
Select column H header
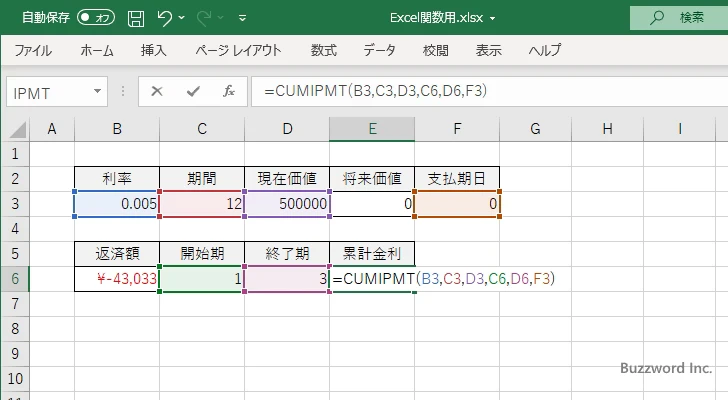[607, 129]
